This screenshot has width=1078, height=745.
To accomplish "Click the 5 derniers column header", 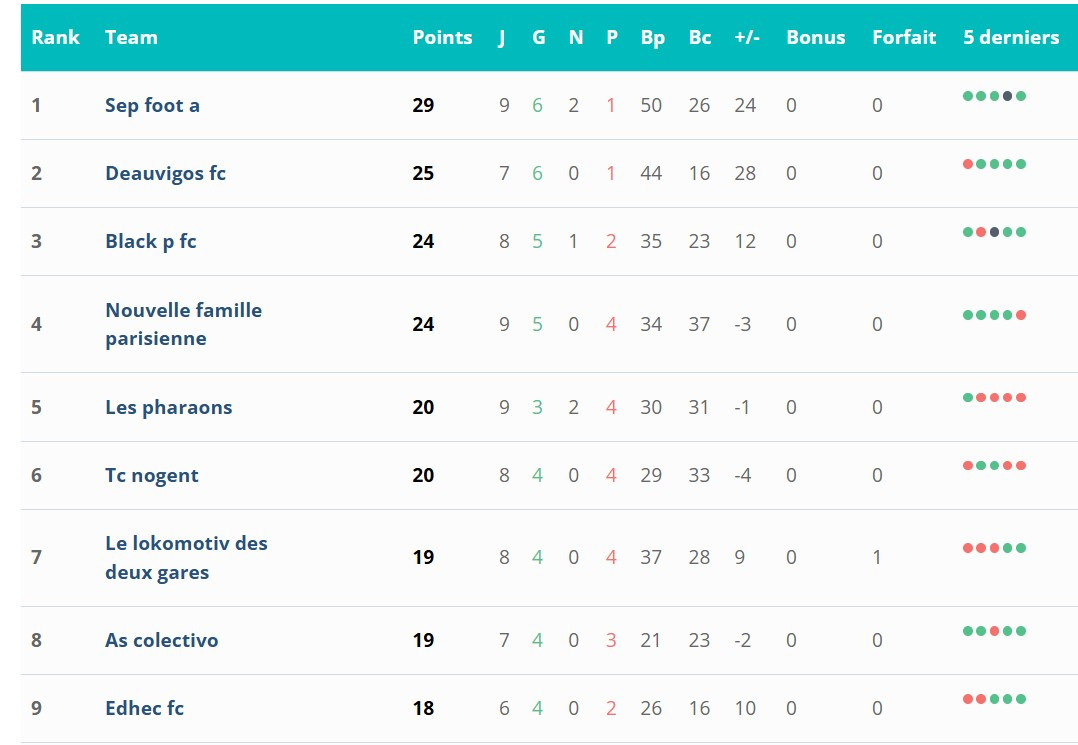I will [x=1011, y=37].
